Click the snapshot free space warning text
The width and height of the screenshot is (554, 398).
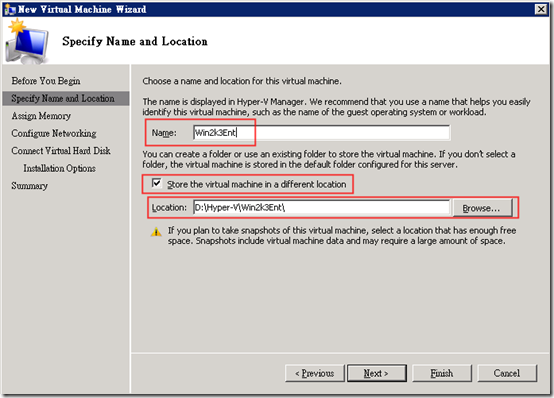(342, 235)
